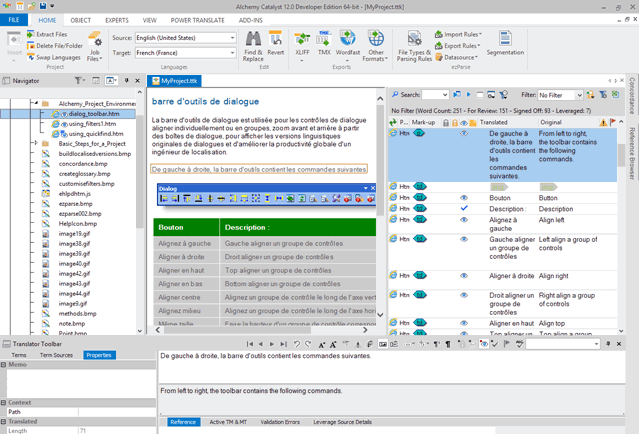Click the TMX export icon
The height and width of the screenshot is (434, 639).
(324, 40)
